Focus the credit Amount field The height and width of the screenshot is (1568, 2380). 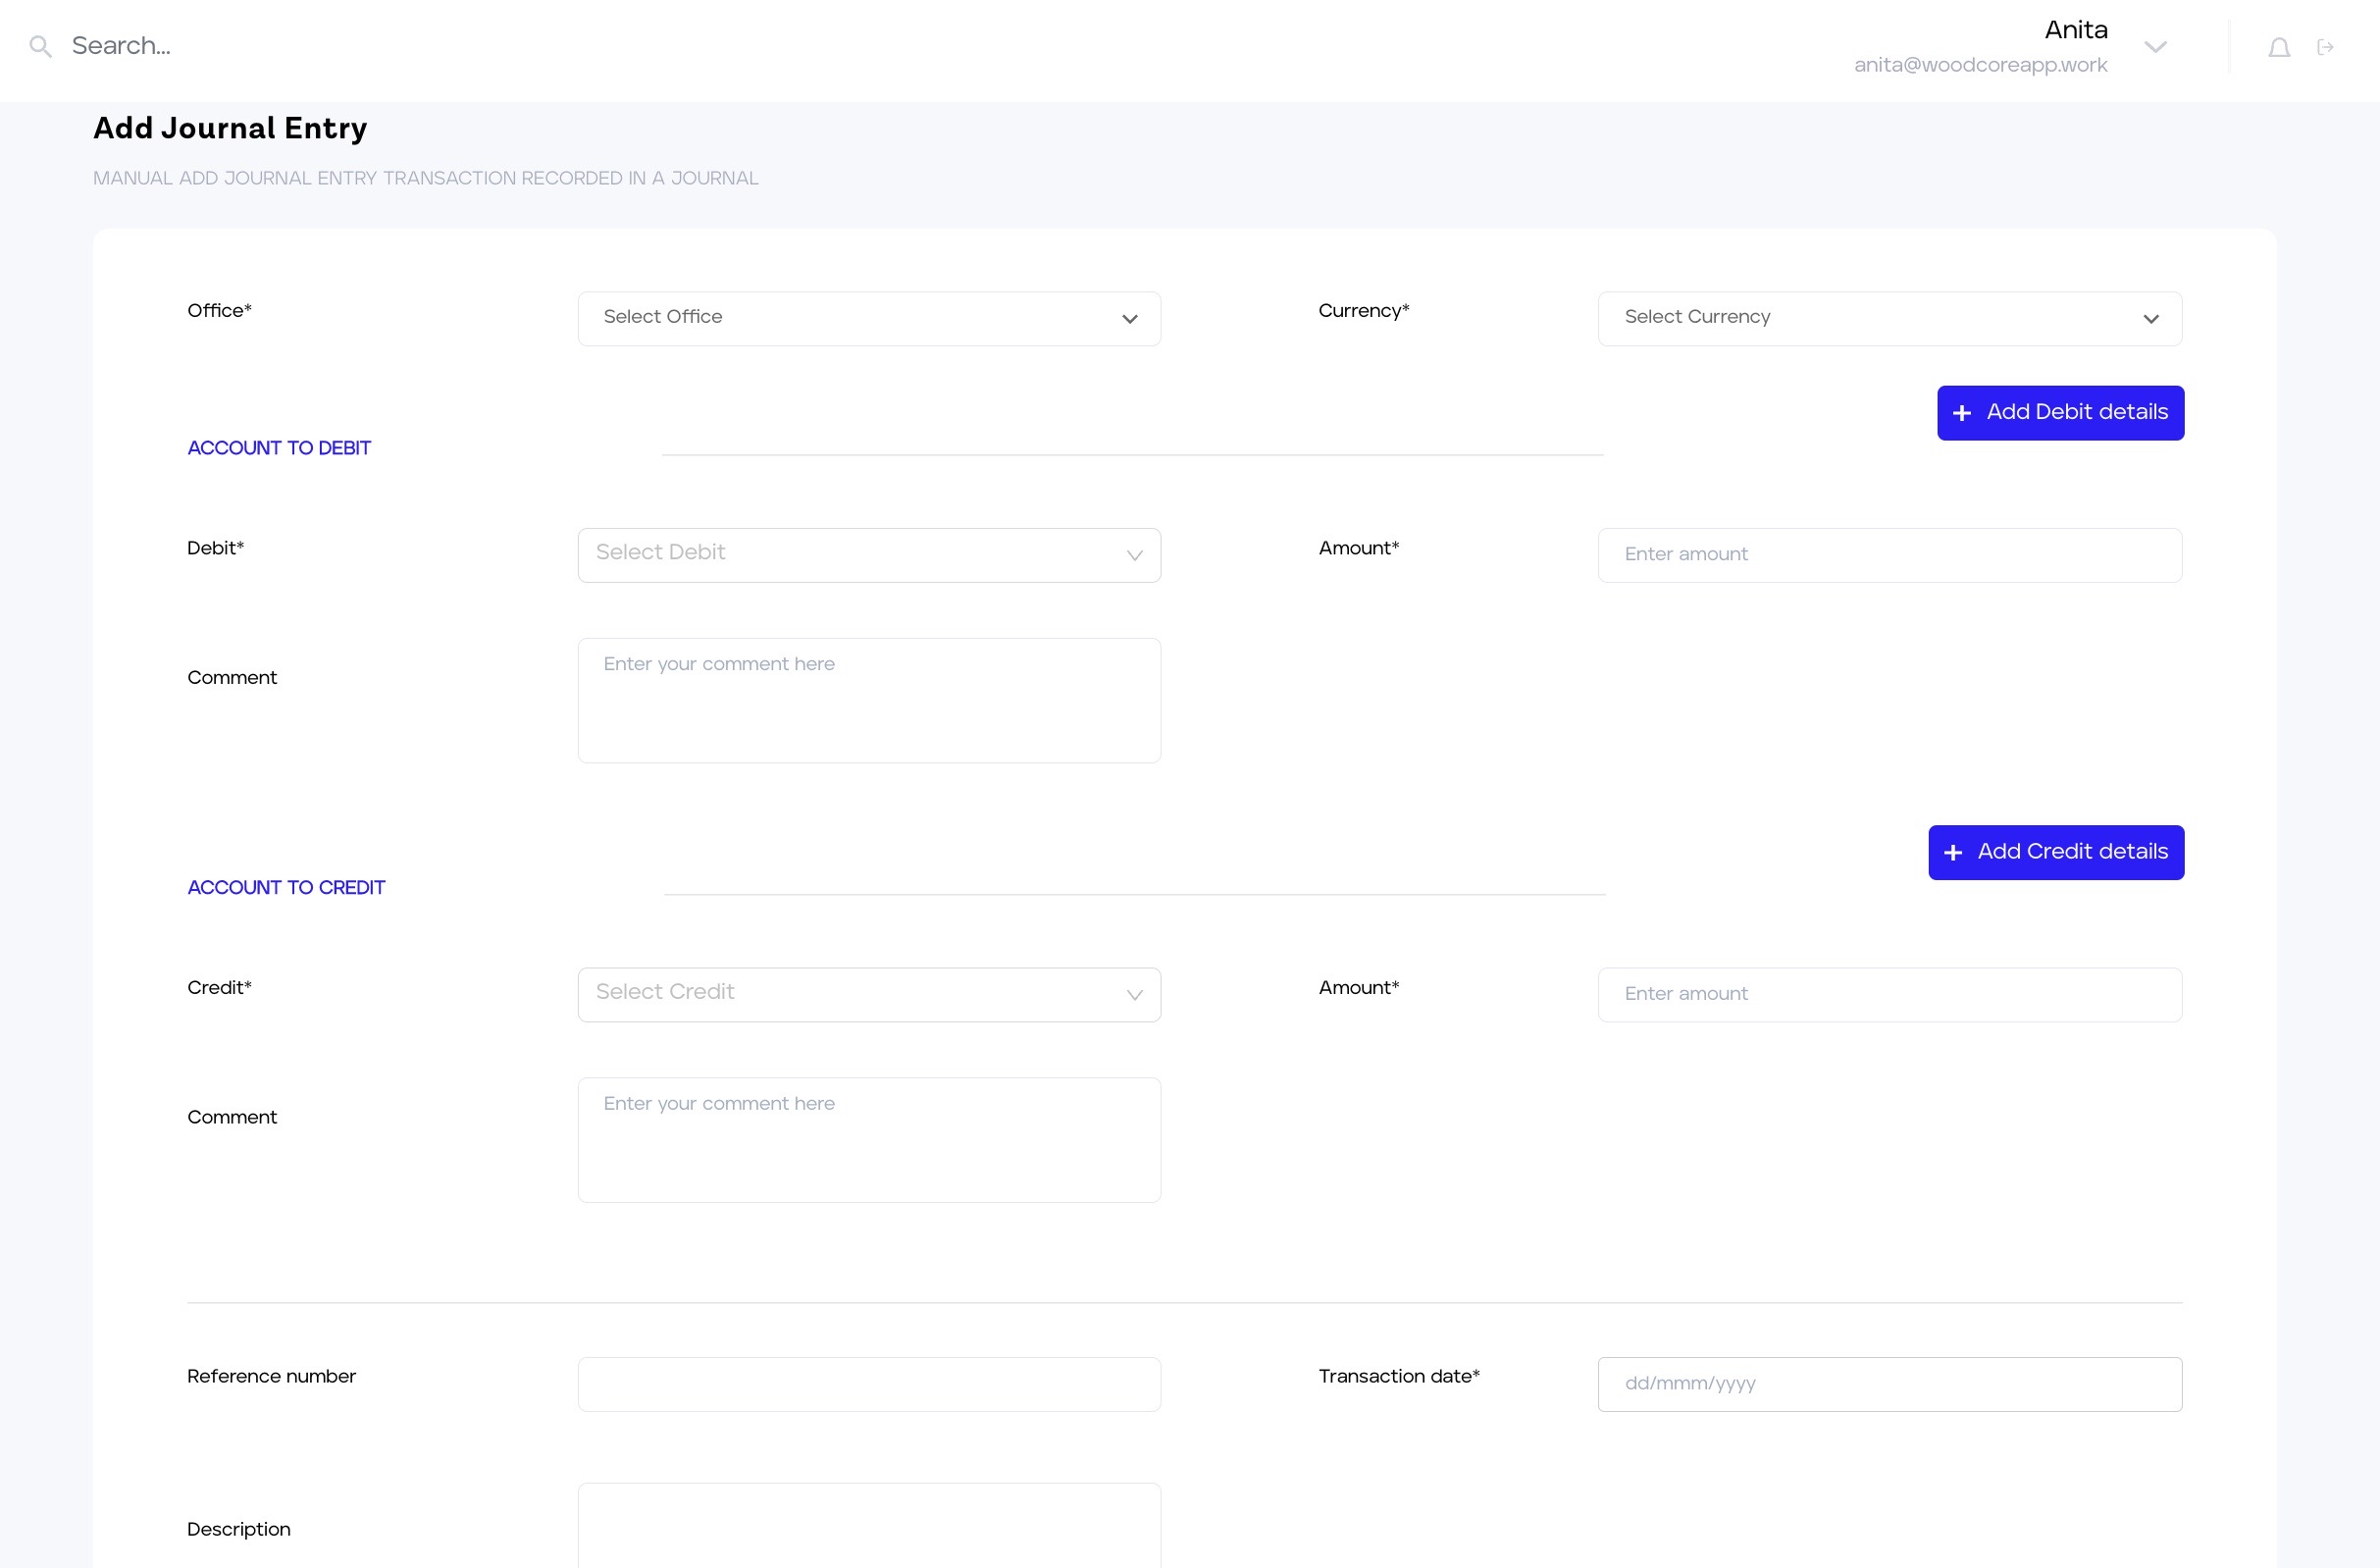pyautogui.click(x=1889, y=994)
